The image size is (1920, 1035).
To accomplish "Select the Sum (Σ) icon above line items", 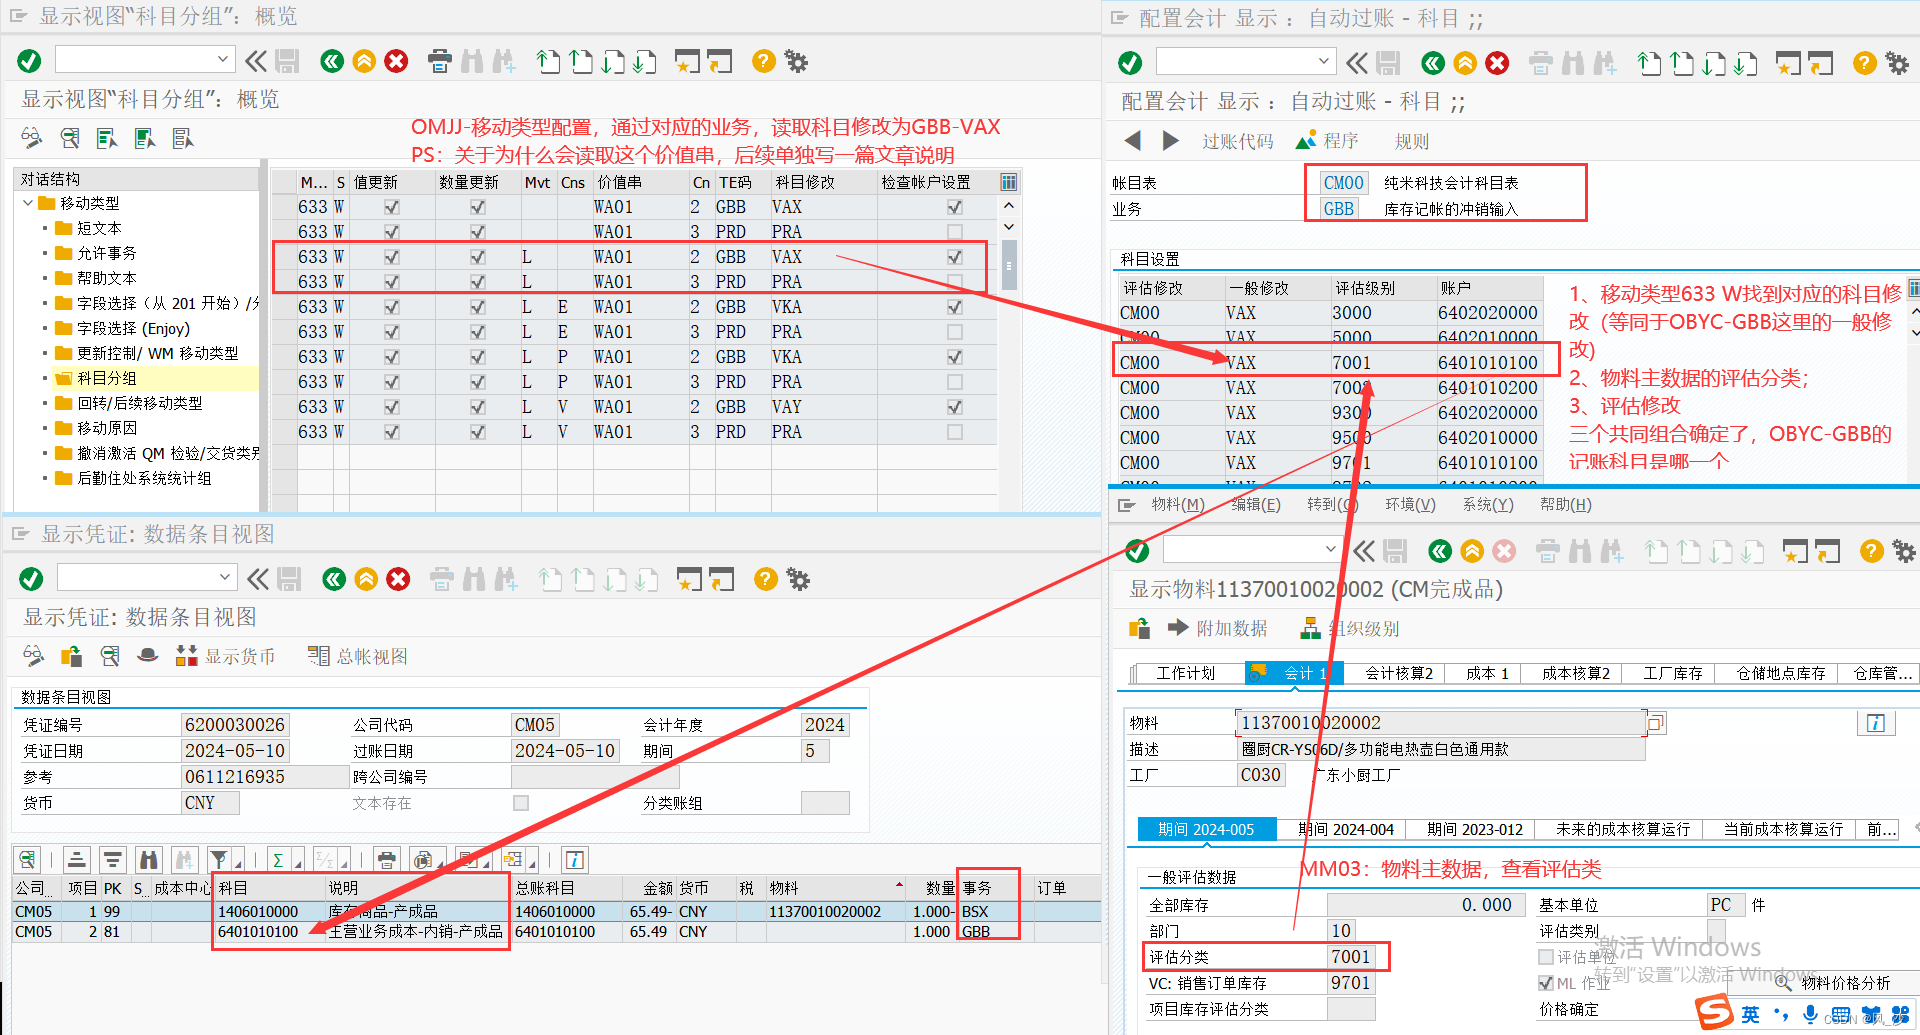I will click(277, 859).
